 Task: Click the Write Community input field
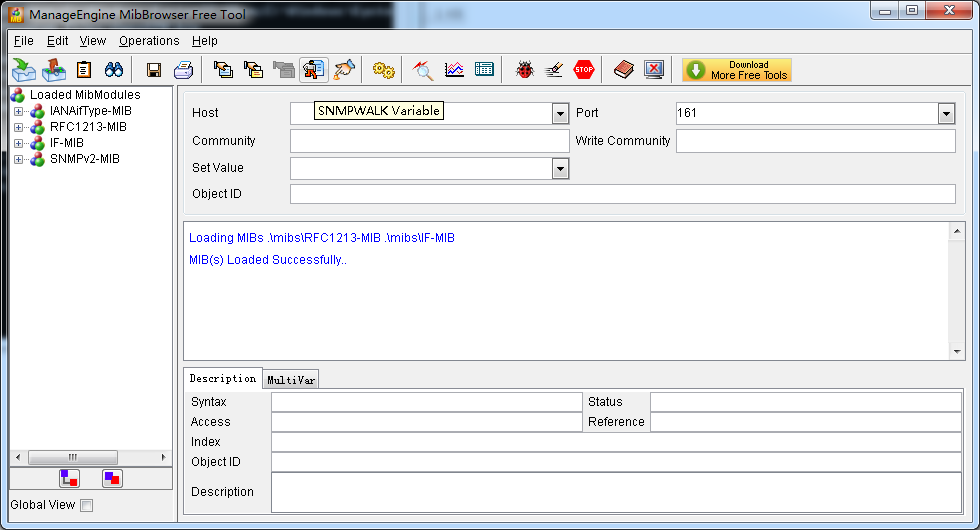tap(816, 141)
